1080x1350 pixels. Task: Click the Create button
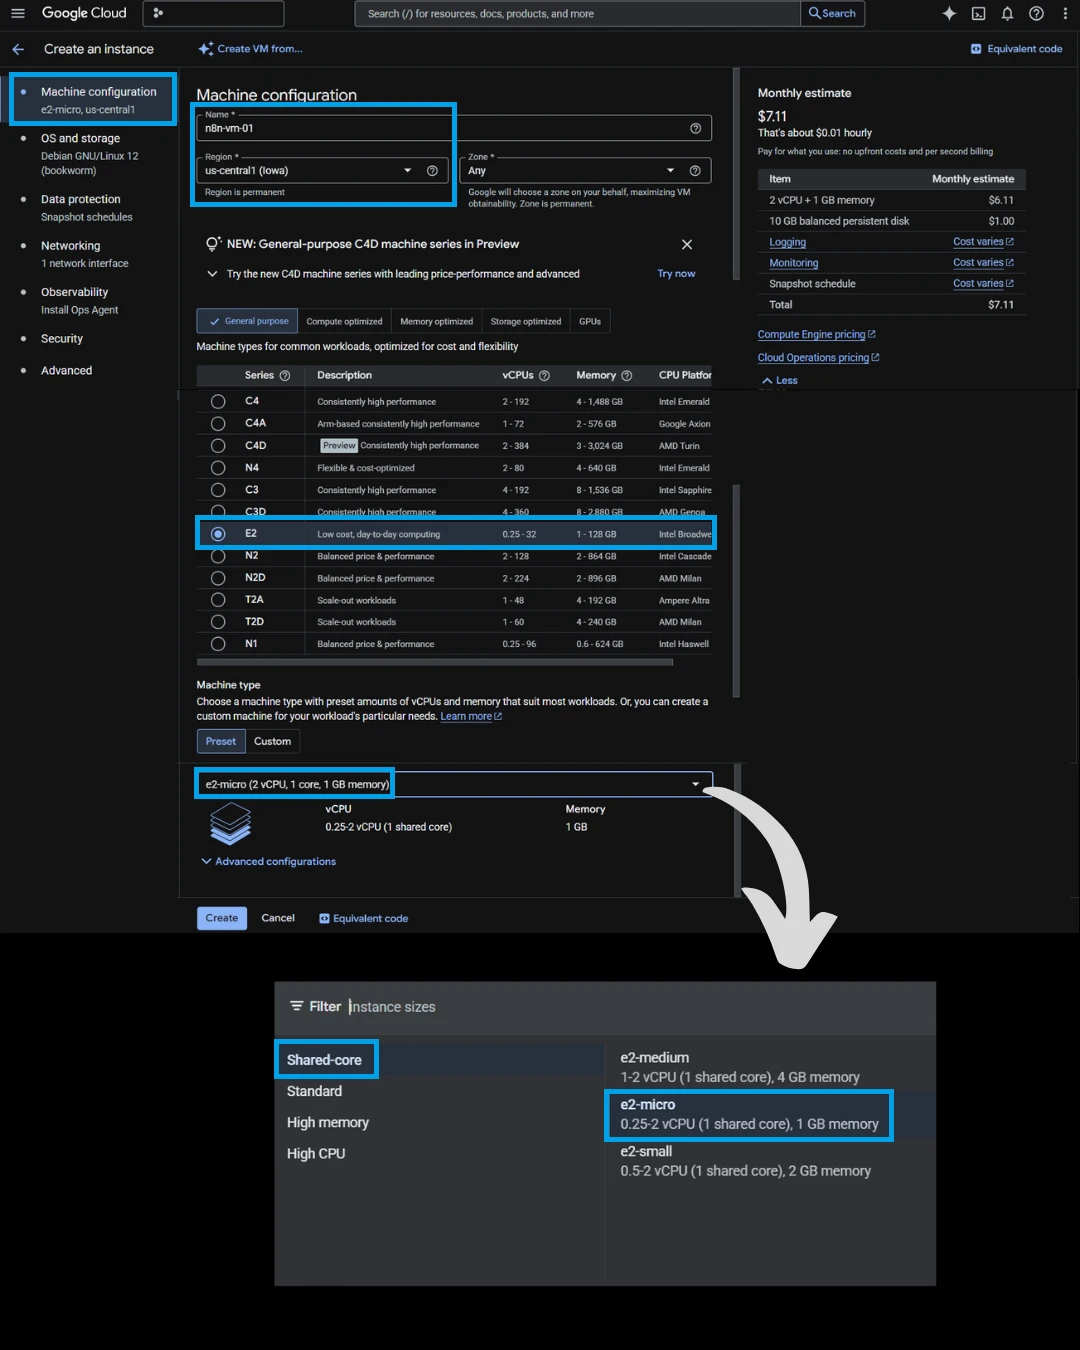pos(222,918)
